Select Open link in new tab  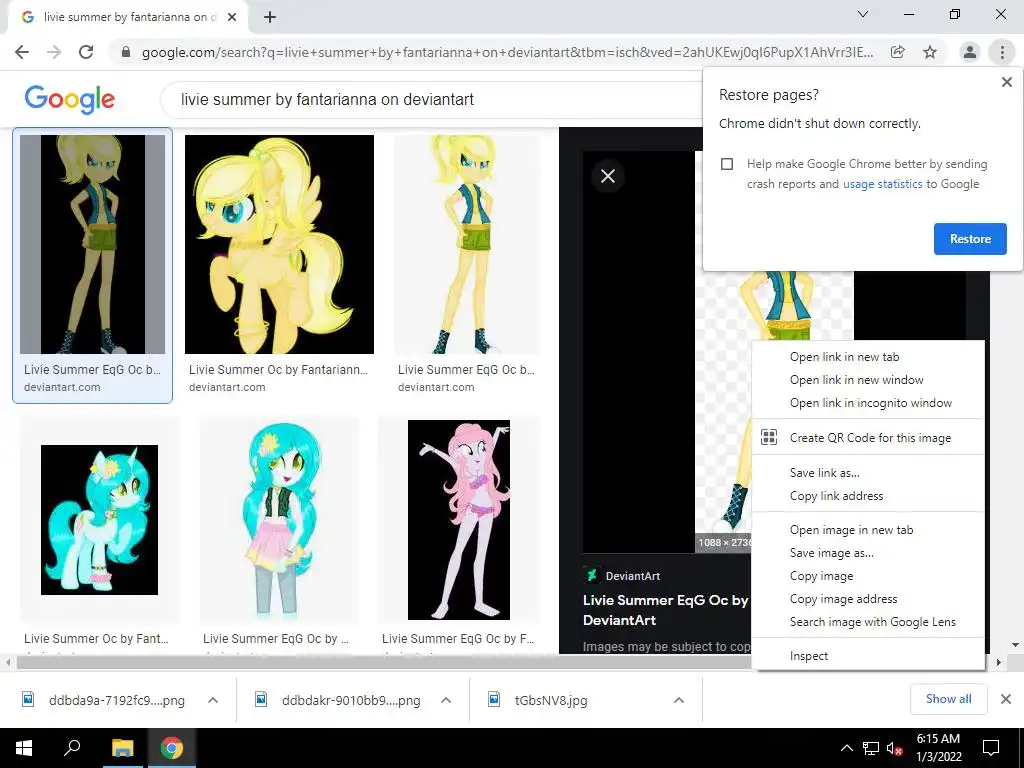coord(868,357)
